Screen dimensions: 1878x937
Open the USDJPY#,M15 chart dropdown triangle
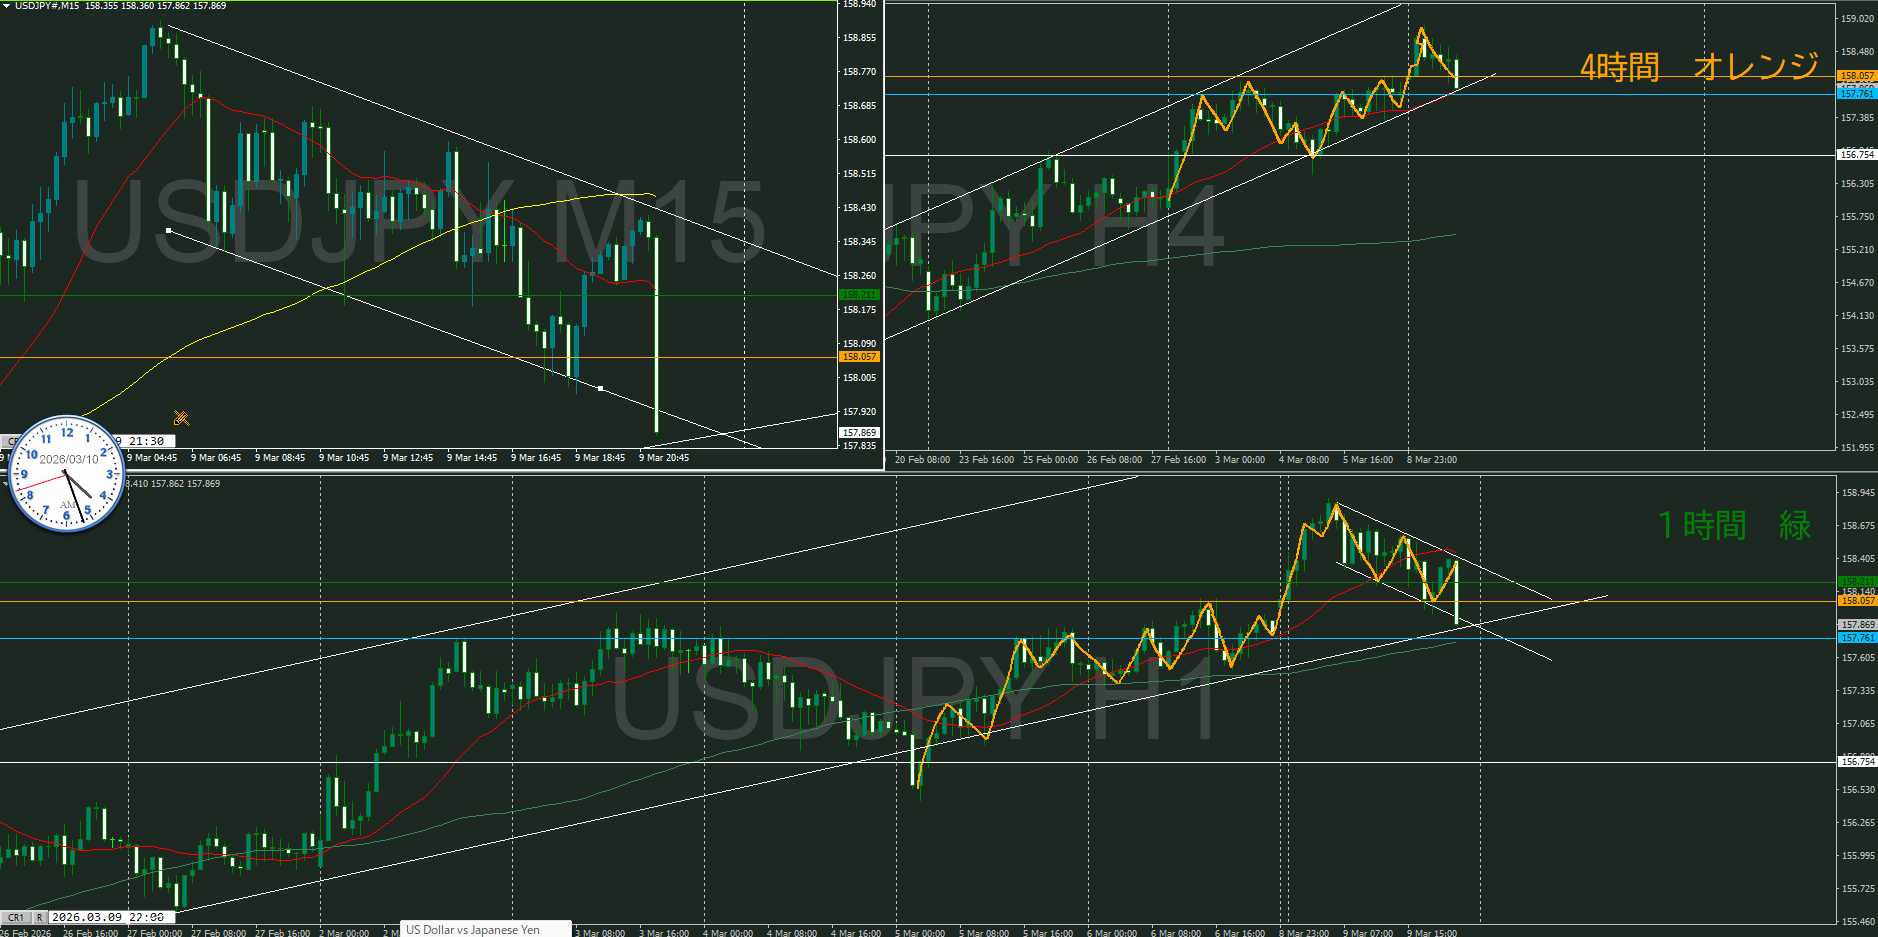click(x=6, y=6)
